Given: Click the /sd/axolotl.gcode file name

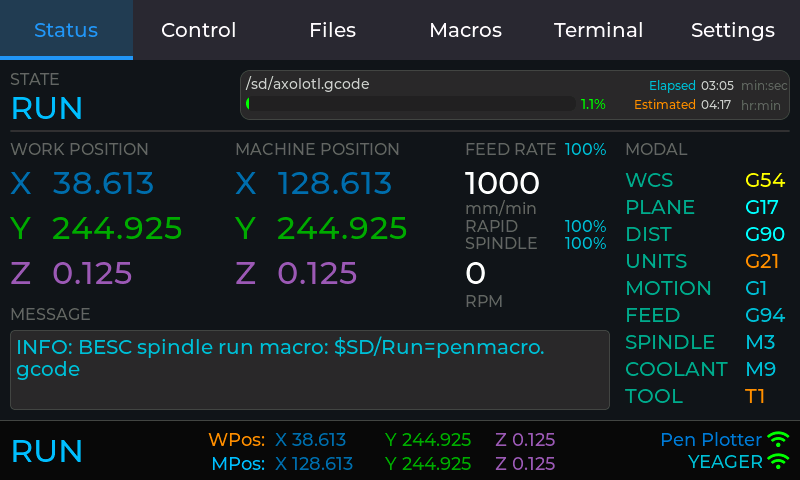Looking at the screenshot, I should click(308, 84).
